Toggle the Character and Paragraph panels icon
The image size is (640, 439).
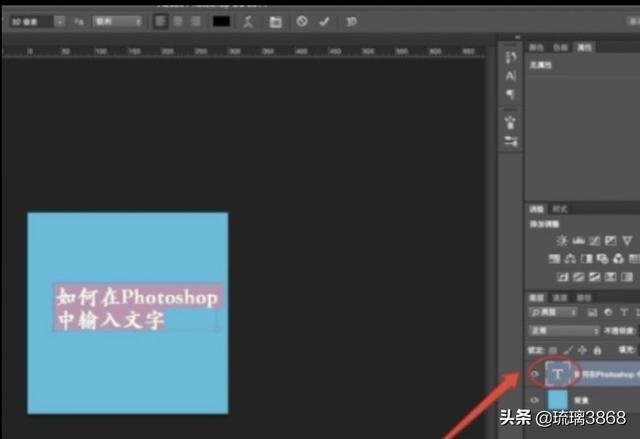point(276,22)
